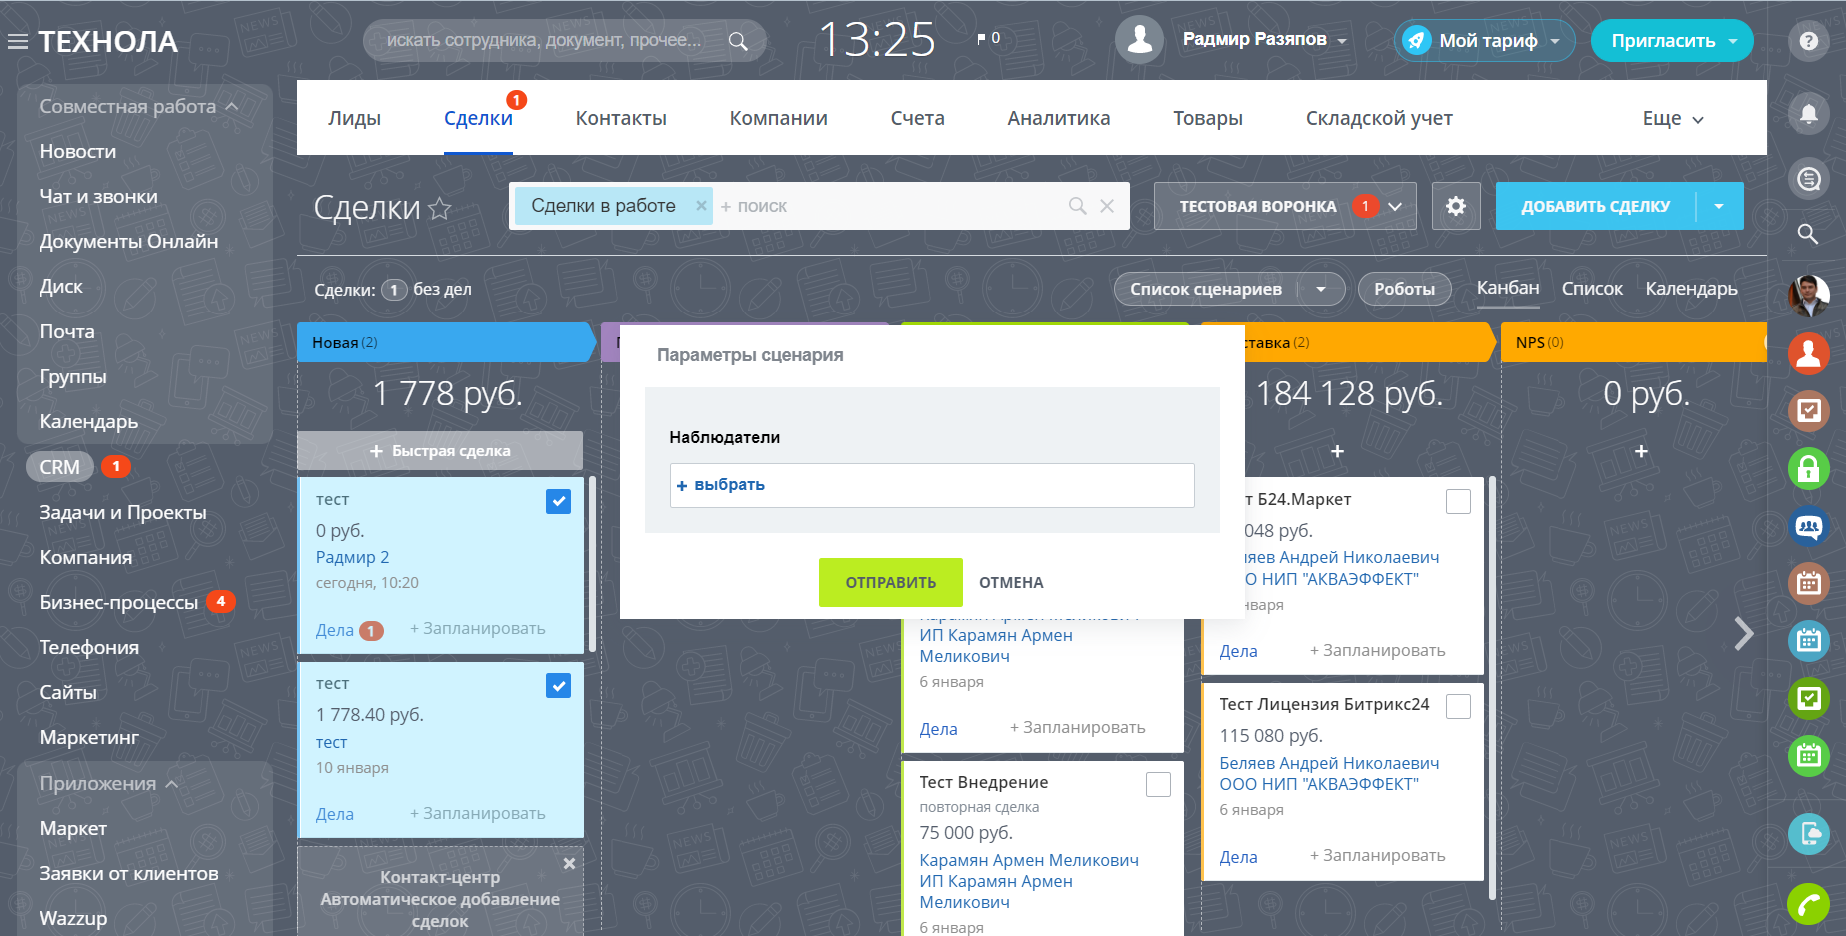Screen dimensions: 1846x936
Task: Open the blue group chat icon
Action: click(1809, 526)
